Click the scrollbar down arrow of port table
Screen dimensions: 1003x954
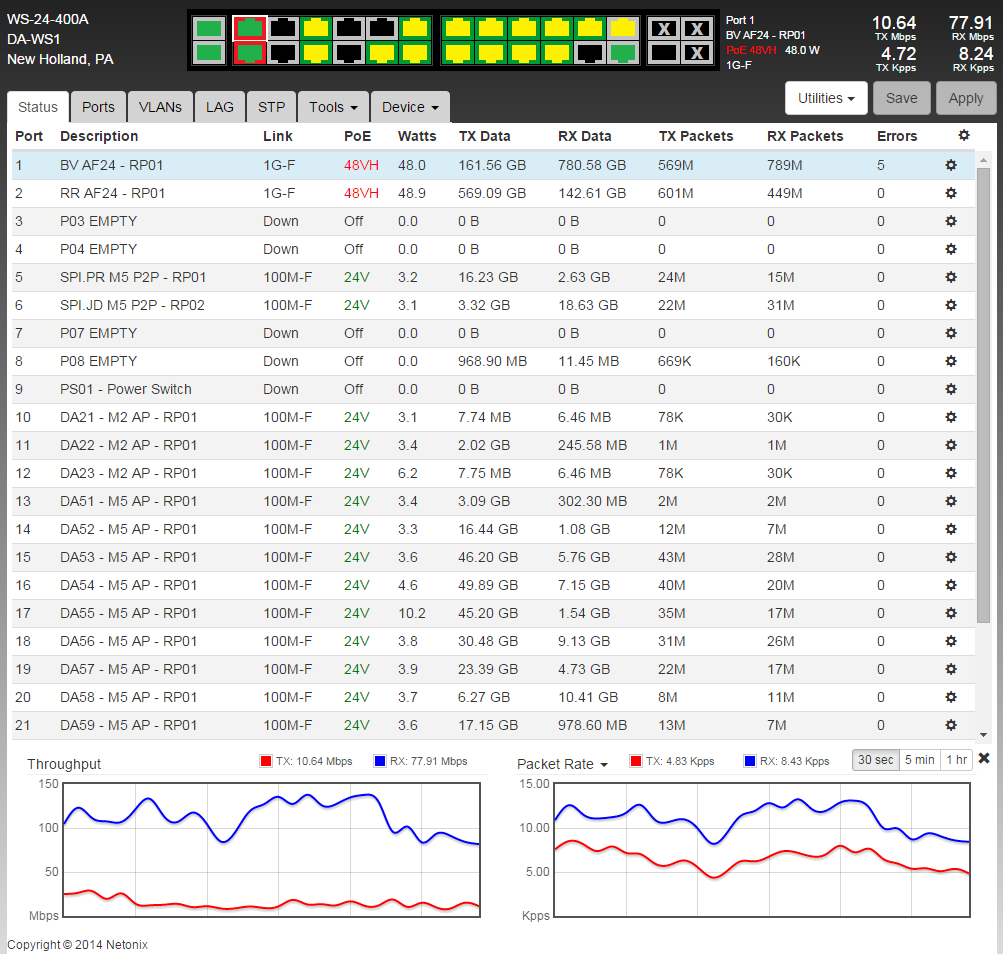[x=983, y=735]
